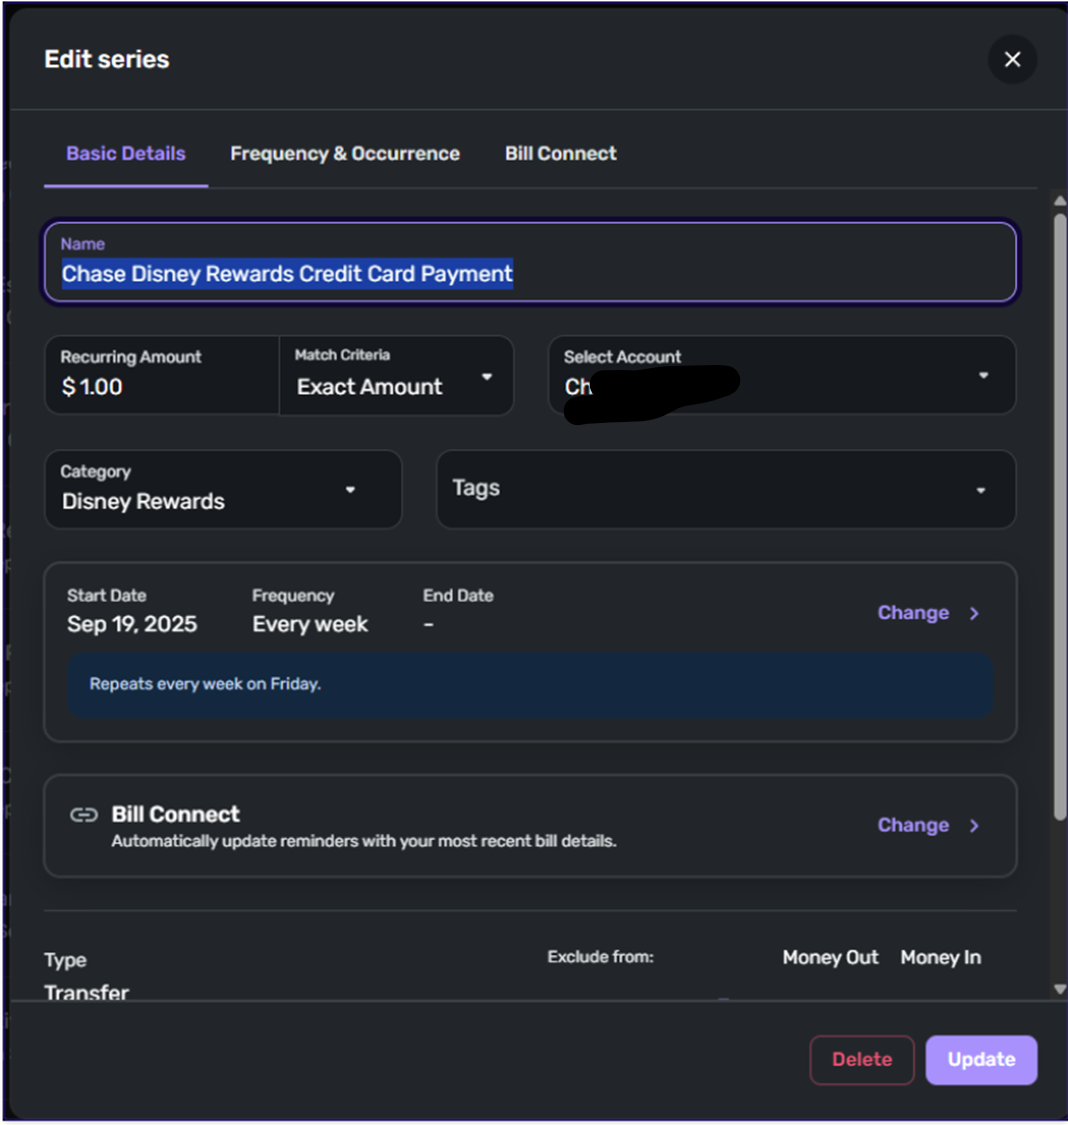Screen dimensions: 1068x1125
Task: Click the scrollbar down arrow
Action: [x=1060, y=989]
